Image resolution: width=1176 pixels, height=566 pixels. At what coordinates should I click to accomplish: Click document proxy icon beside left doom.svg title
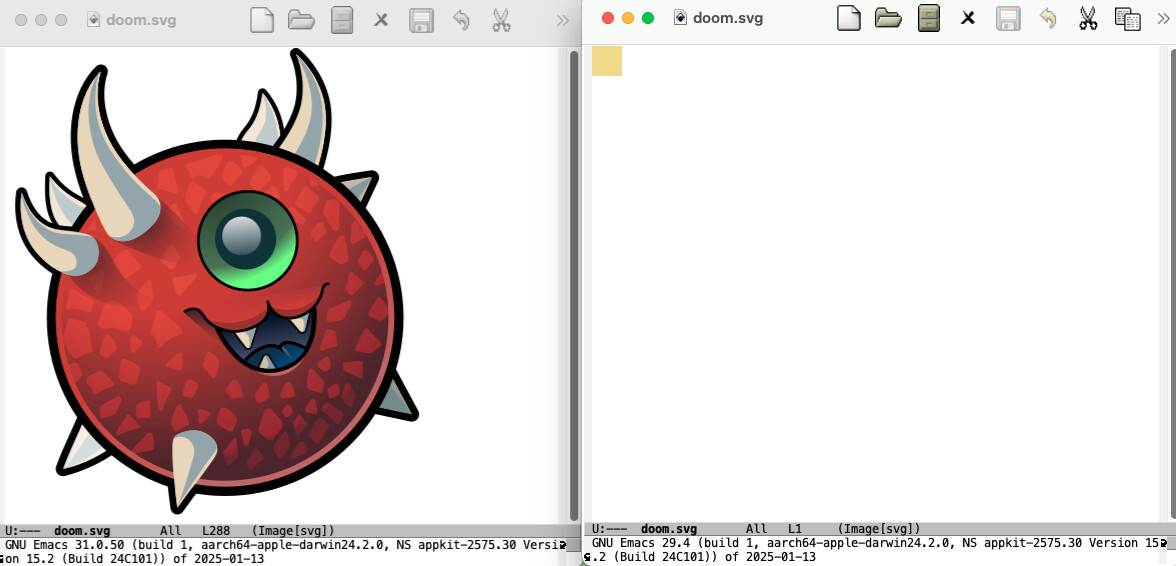pos(94,20)
